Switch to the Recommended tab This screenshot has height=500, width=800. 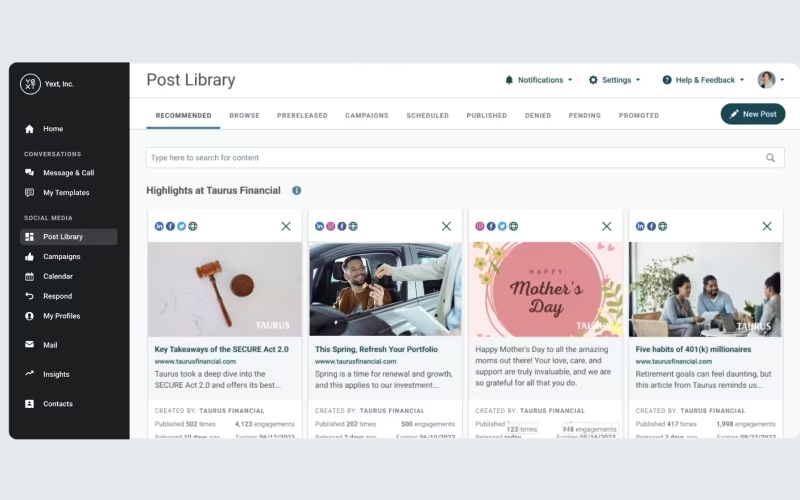183,116
